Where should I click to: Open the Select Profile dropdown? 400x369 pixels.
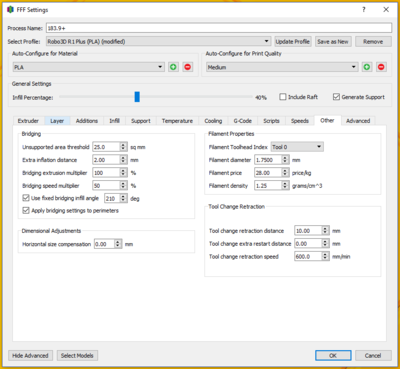pyautogui.click(x=158, y=41)
